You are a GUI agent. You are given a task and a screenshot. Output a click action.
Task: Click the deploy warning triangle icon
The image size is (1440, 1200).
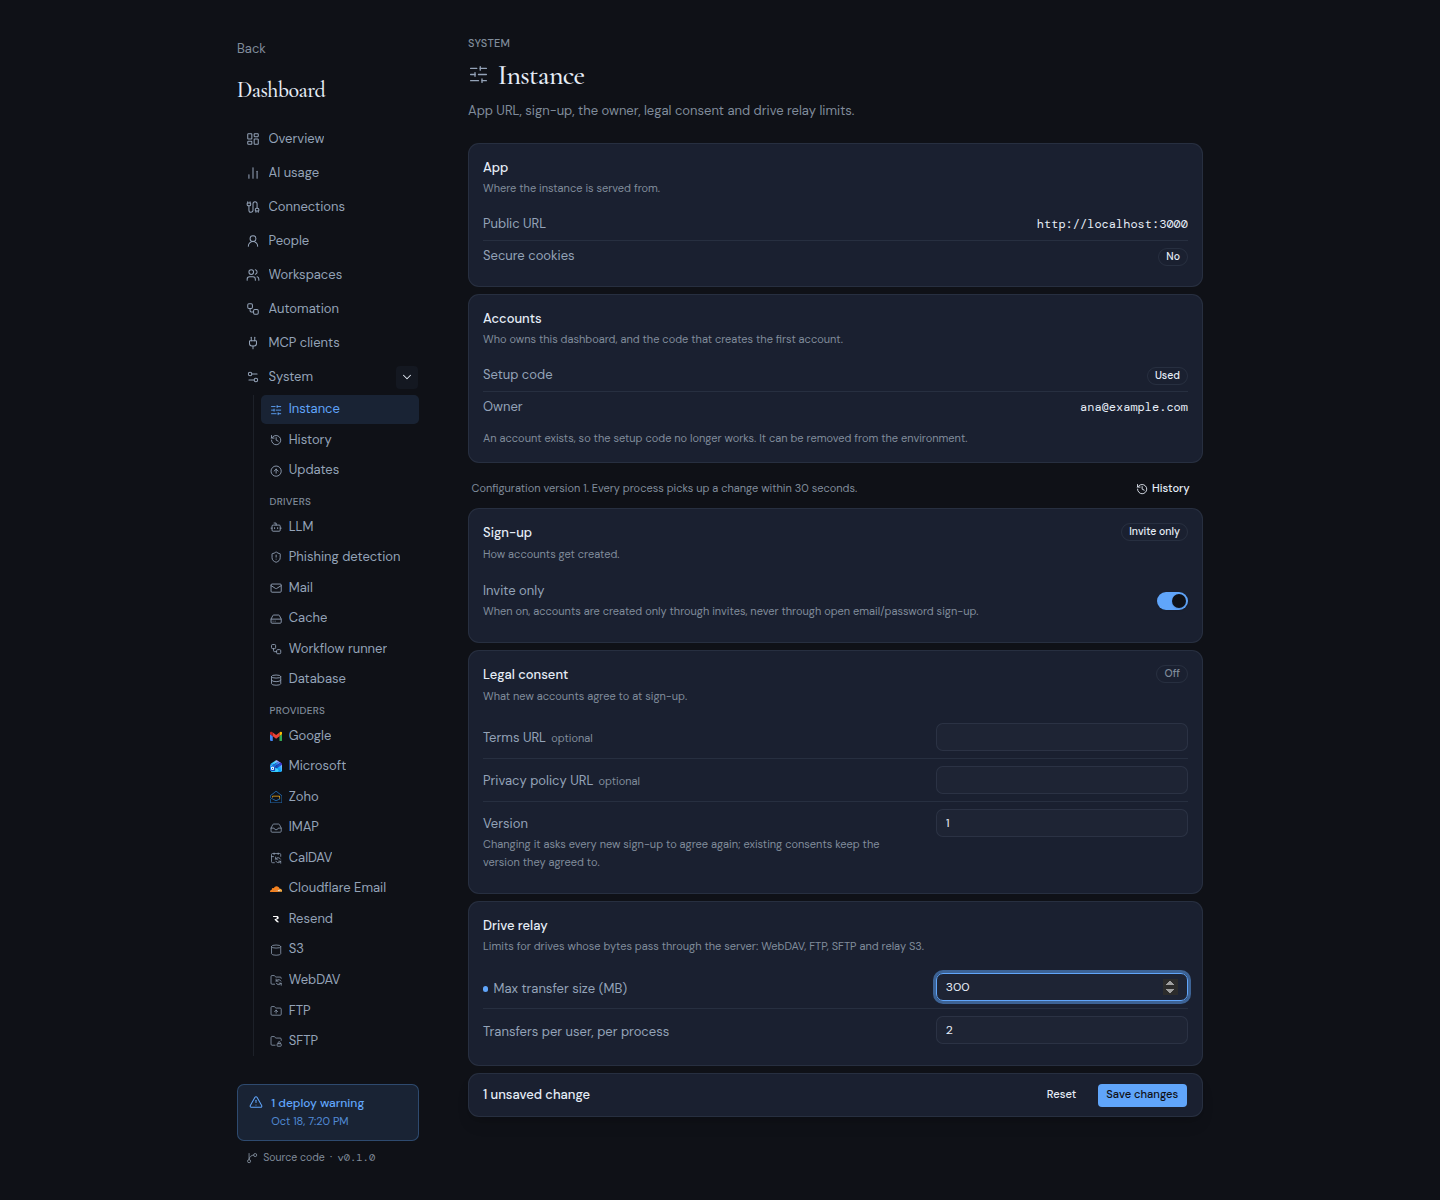(x=256, y=1102)
